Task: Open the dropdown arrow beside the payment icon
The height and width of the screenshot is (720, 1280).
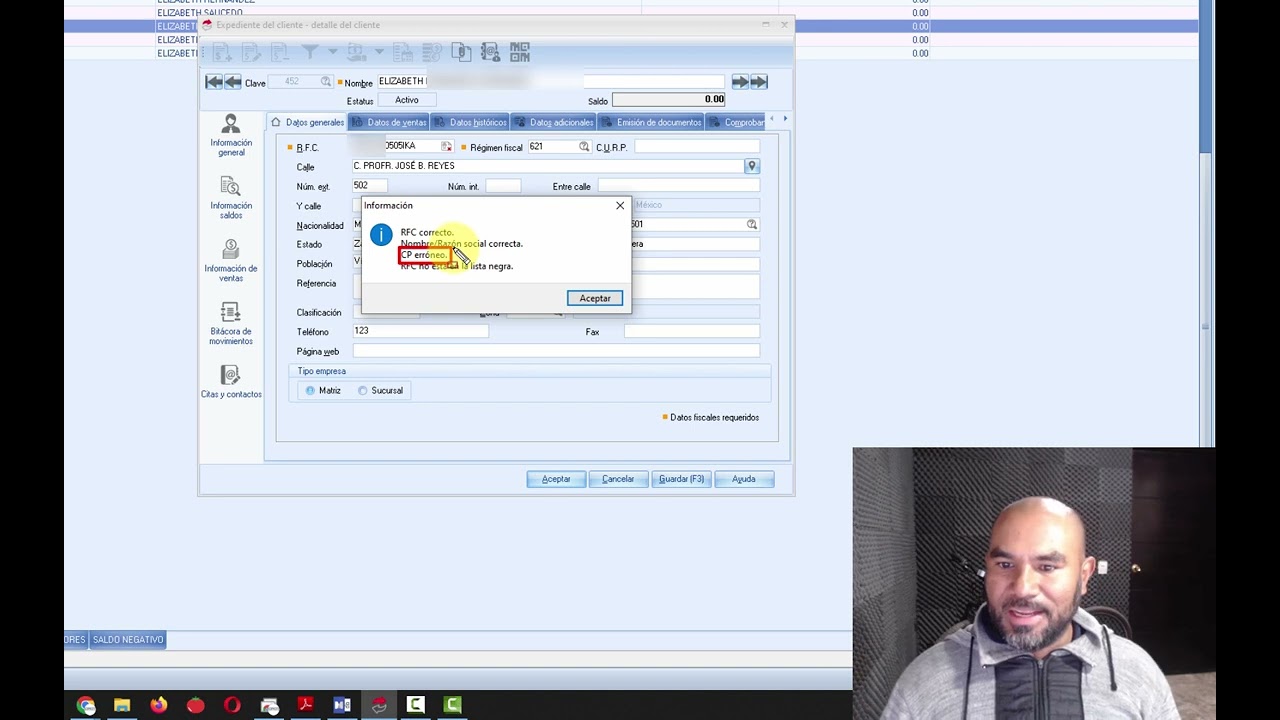Action: [x=379, y=52]
